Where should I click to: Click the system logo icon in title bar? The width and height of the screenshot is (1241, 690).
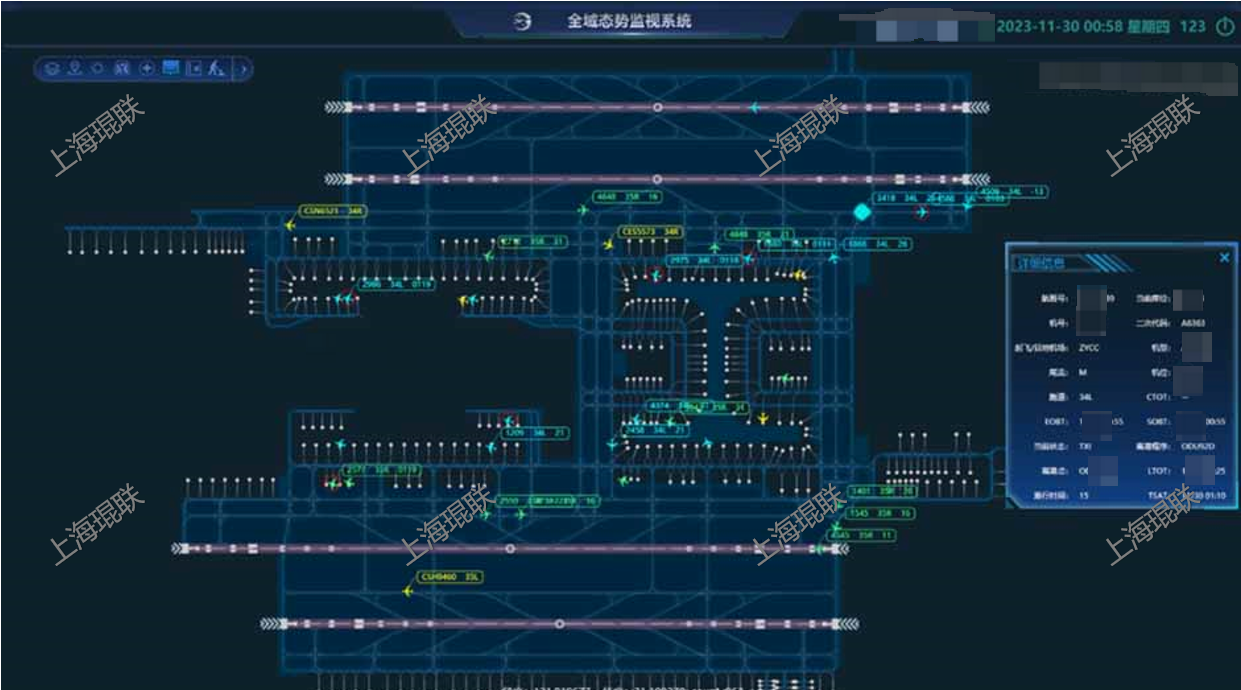[522, 22]
